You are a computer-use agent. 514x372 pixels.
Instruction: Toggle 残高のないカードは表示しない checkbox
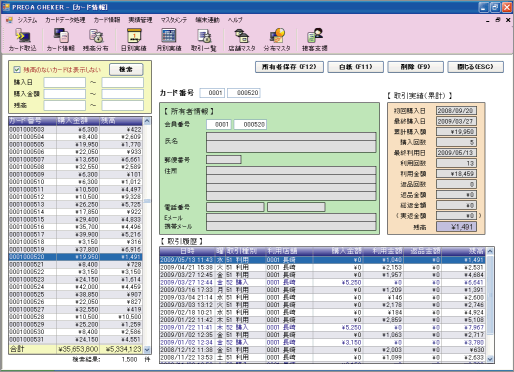pos(17,70)
